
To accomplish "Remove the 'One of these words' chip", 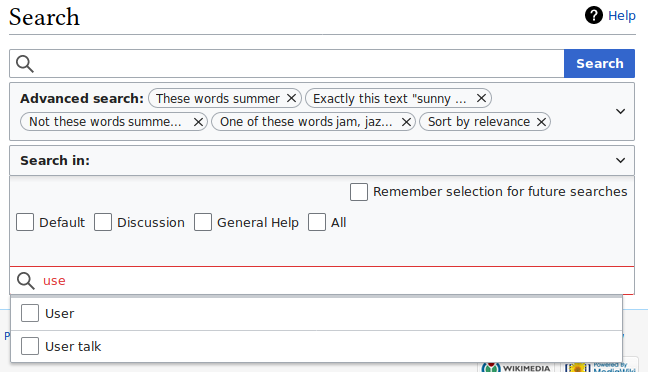I will pos(406,122).
